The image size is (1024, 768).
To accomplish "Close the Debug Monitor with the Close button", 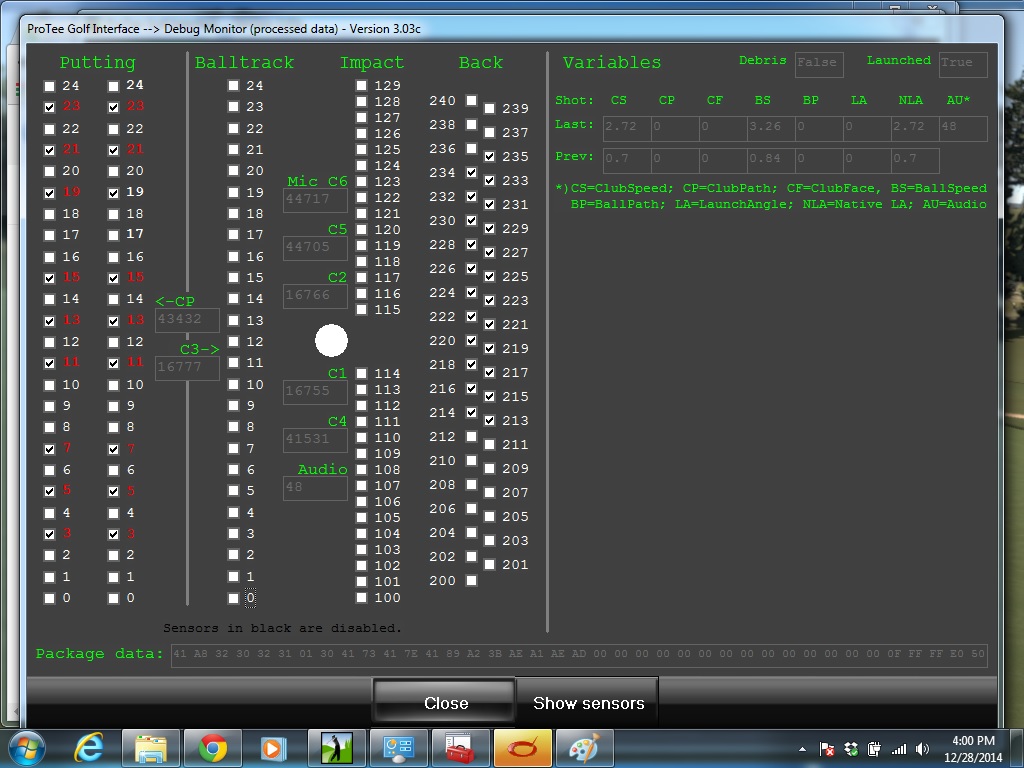I will 446,703.
